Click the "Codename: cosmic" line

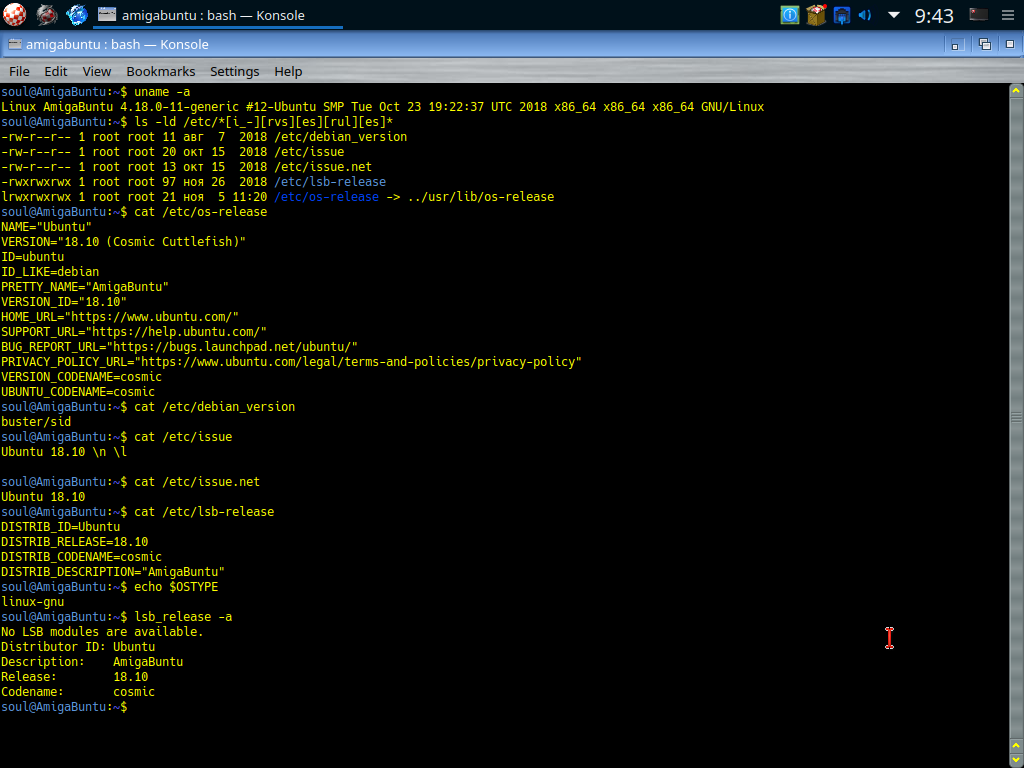[78, 693]
